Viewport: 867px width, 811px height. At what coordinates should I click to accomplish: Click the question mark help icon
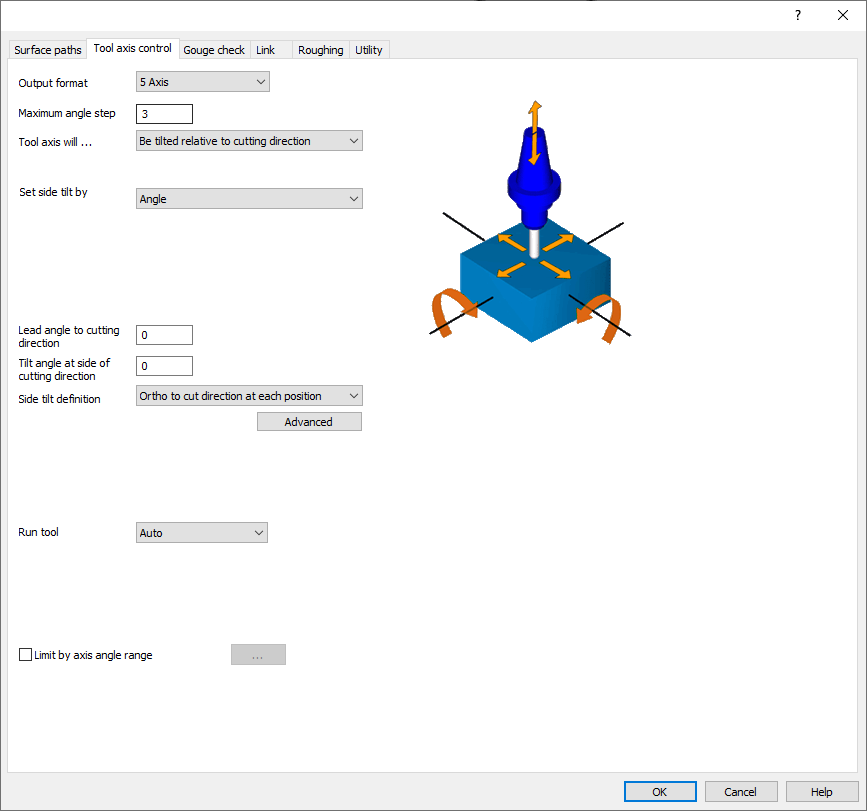pyautogui.click(x=797, y=15)
